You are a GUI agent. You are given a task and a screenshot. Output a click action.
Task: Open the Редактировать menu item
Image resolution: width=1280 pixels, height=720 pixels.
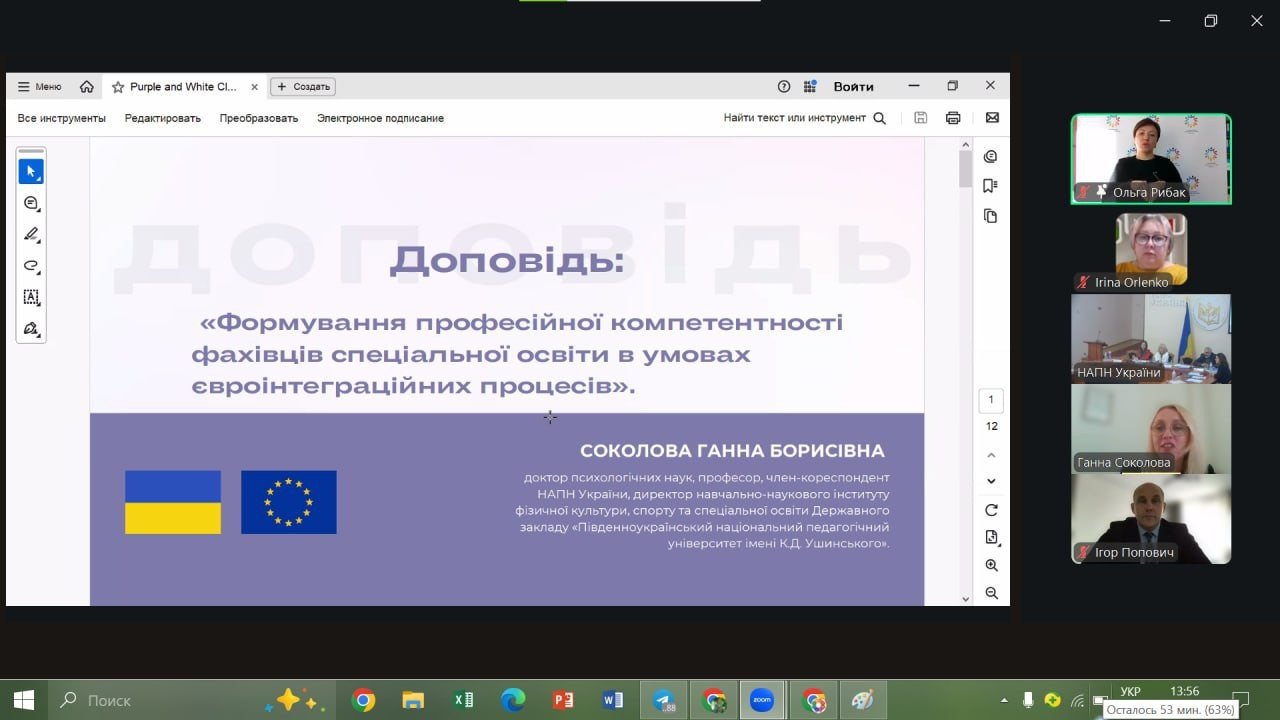(162, 118)
